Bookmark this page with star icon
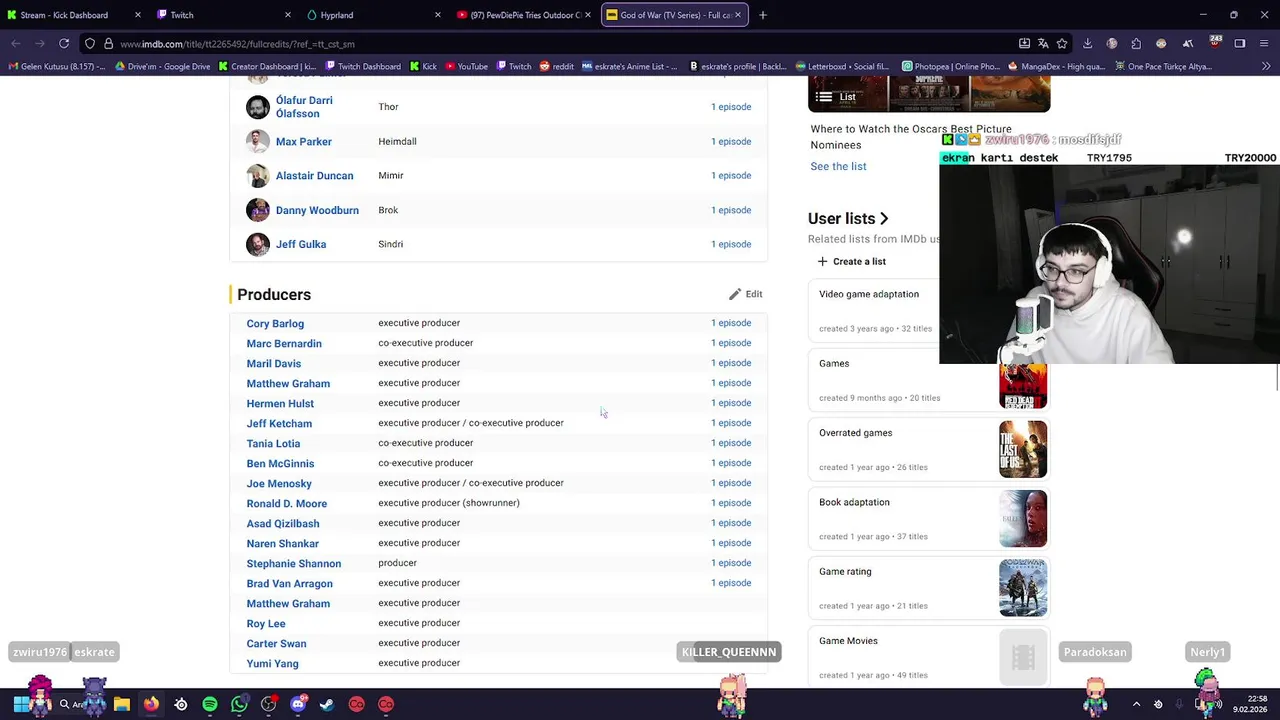Viewport: 1280px width, 720px height. 1062,44
